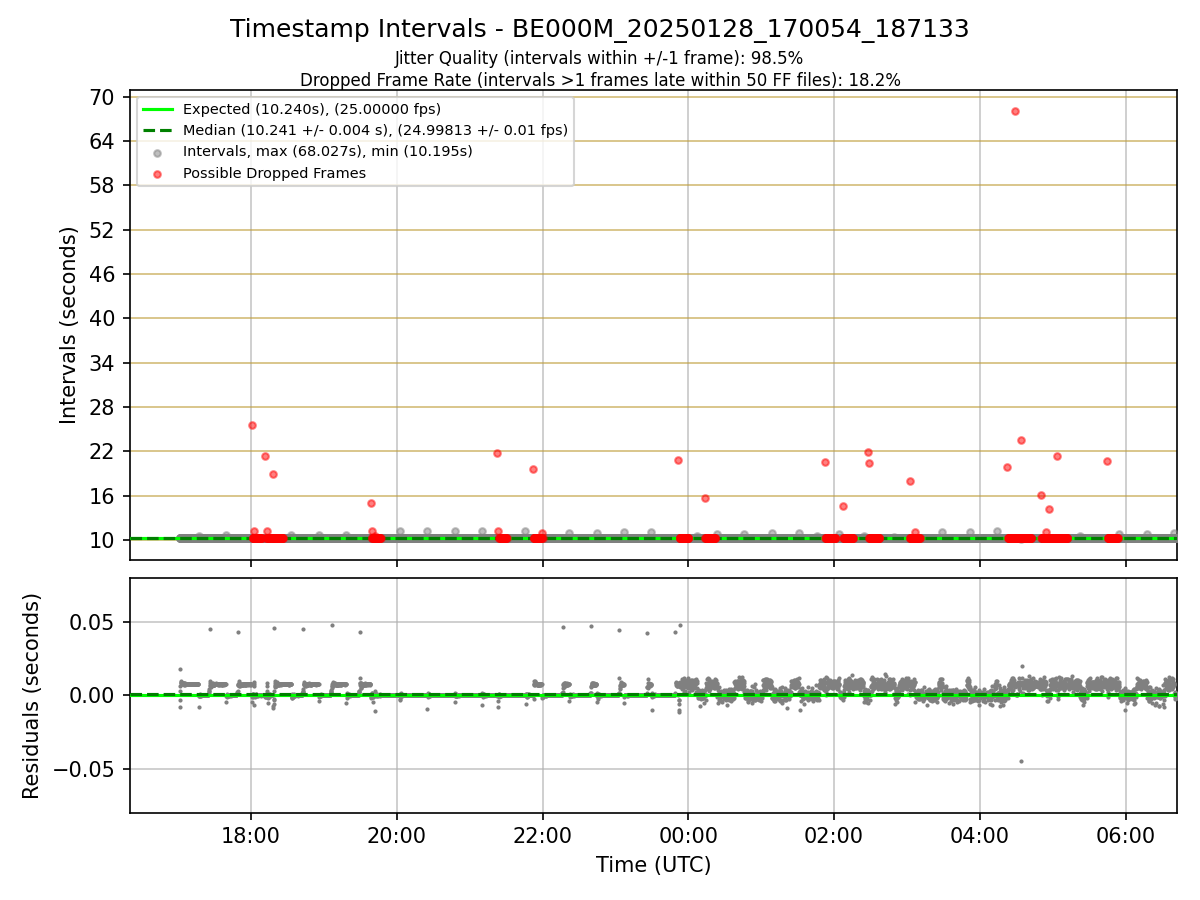Viewport: 1200px width, 900px height.
Task: Click the 20:00 time tick label
Action: pos(397,836)
